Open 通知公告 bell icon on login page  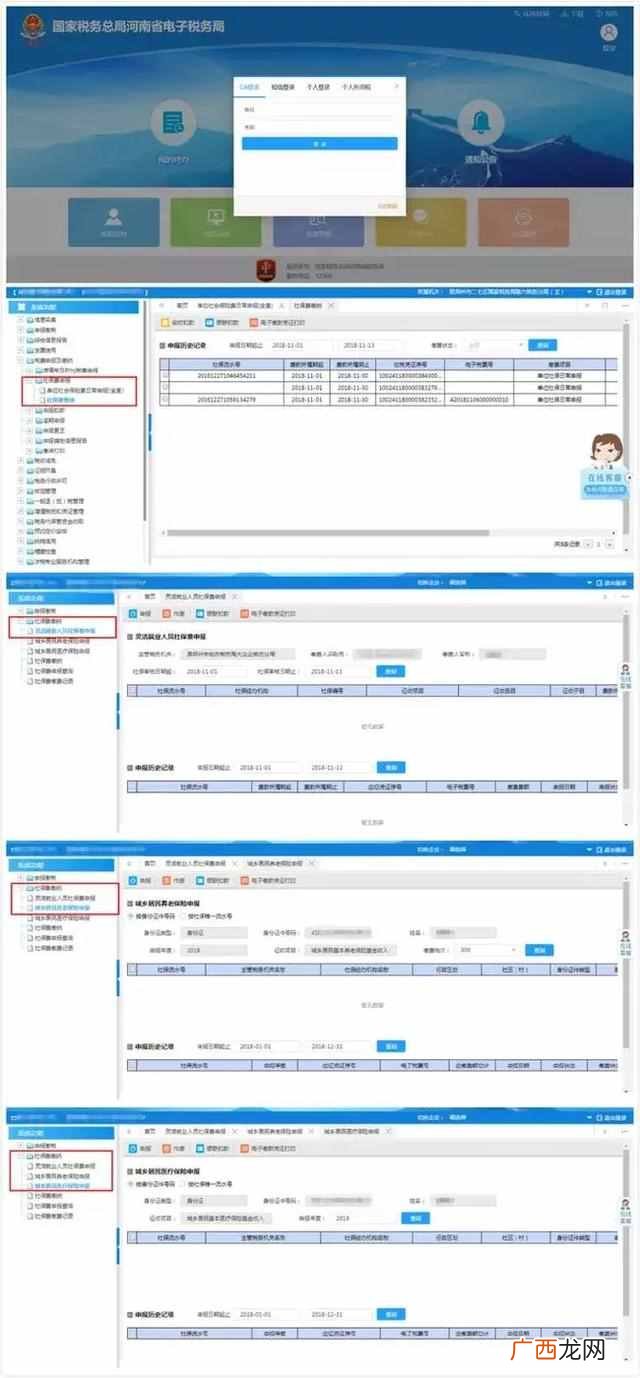(x=482, y=122)
